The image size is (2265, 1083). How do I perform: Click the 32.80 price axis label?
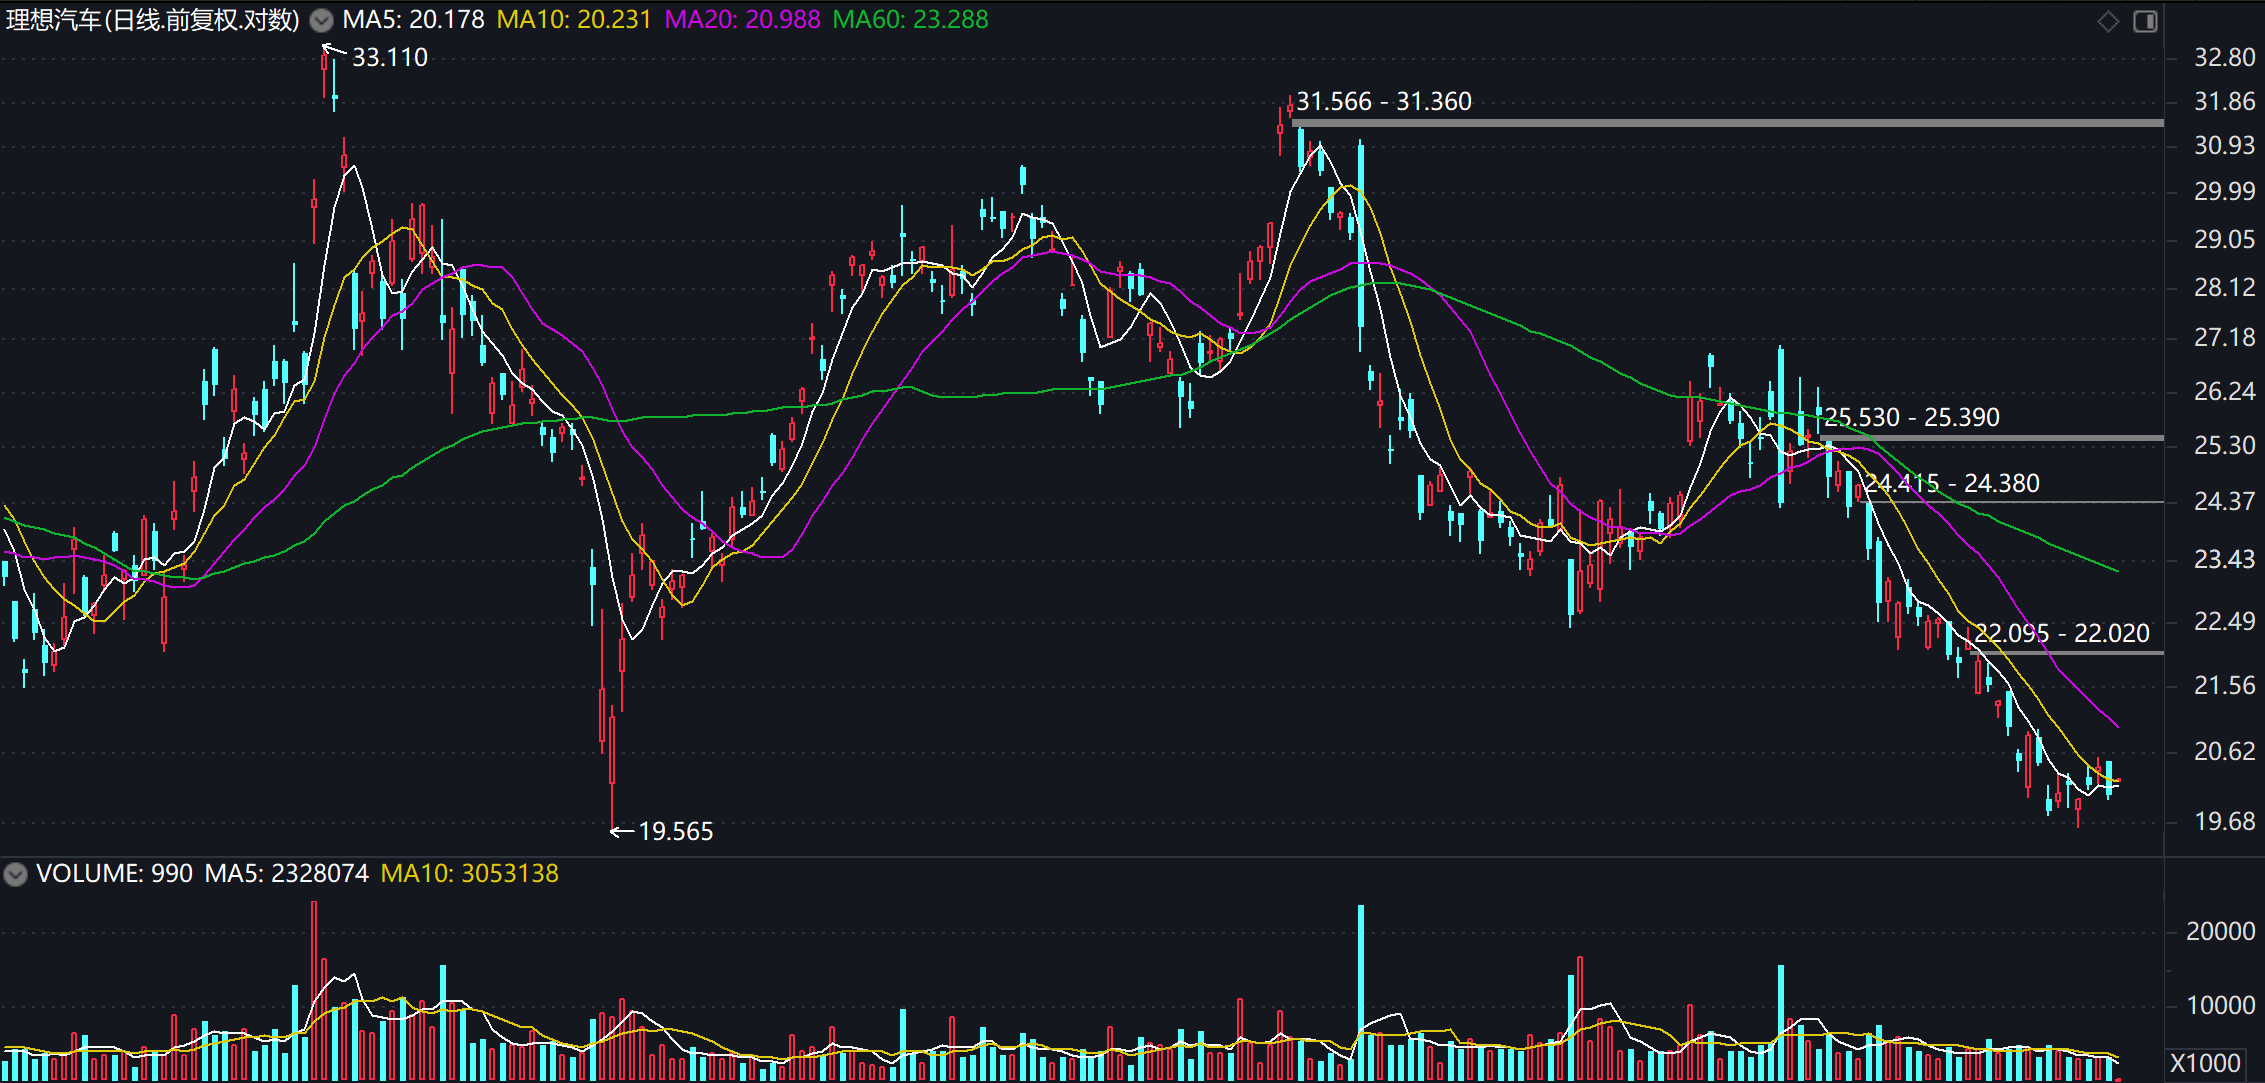2224,57
